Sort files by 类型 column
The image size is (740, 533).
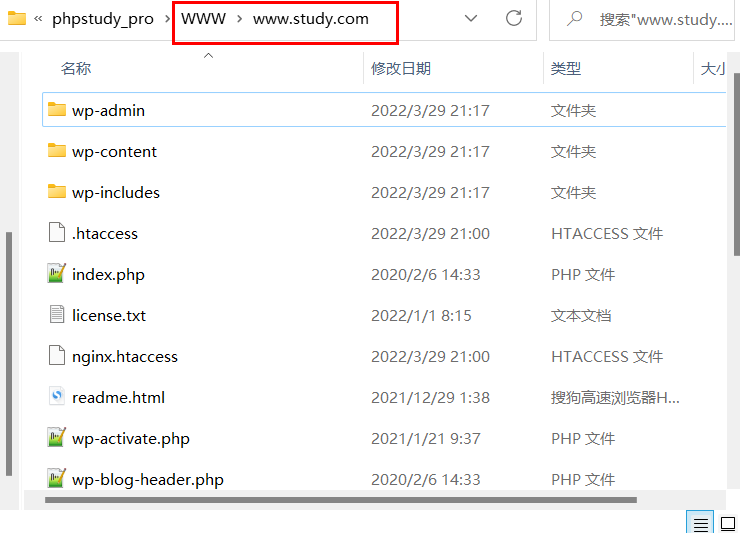pyautogui.click(x=565, y=68)
